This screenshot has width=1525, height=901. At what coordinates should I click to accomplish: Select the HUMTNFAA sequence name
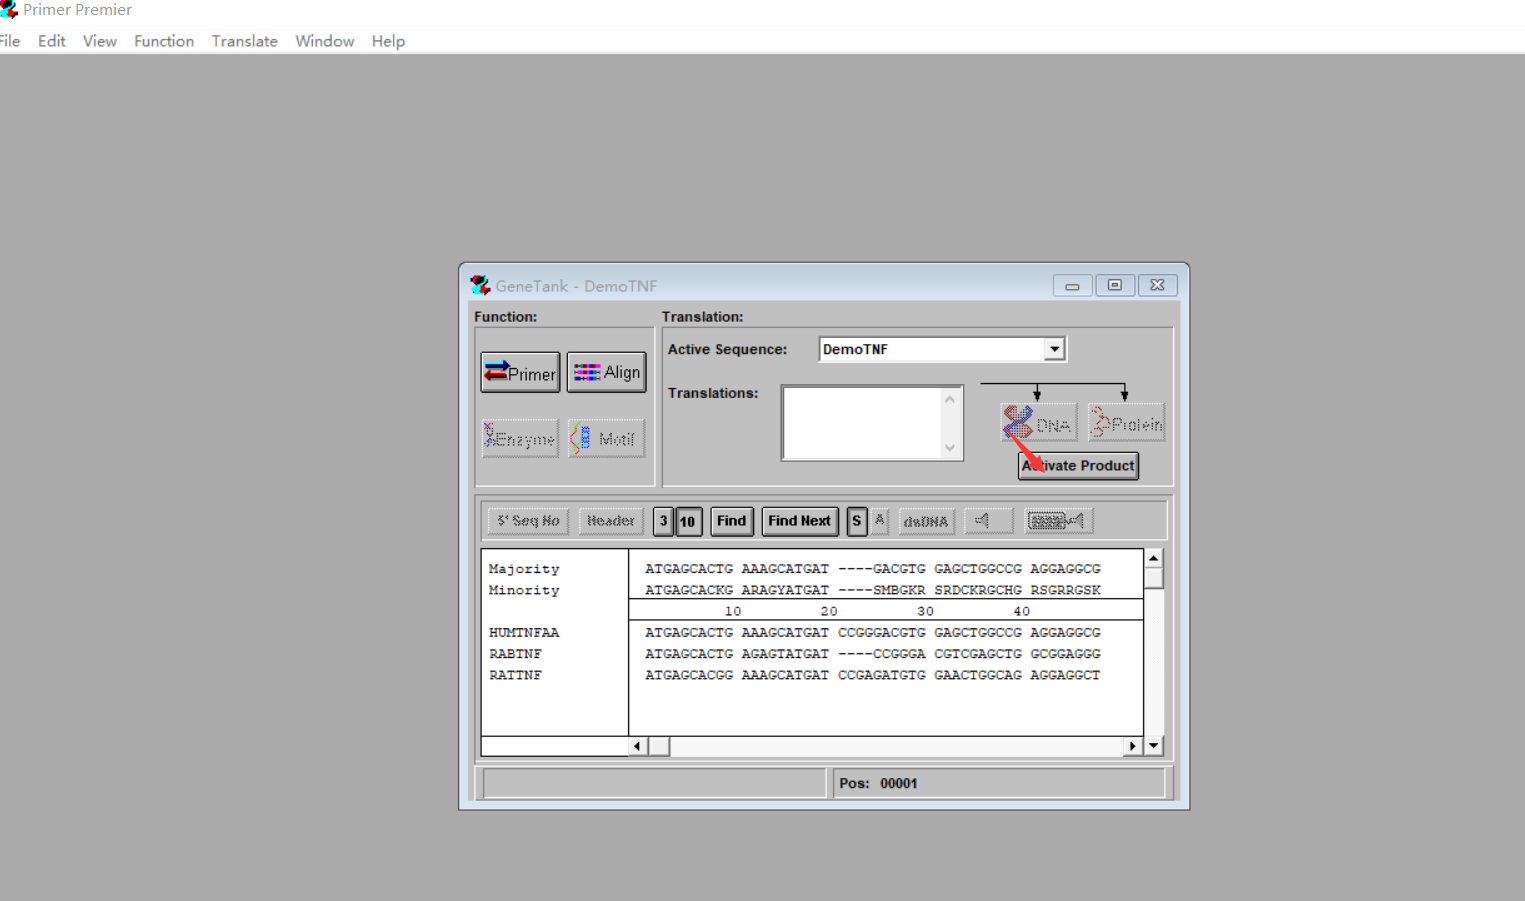tap(524, 633)
